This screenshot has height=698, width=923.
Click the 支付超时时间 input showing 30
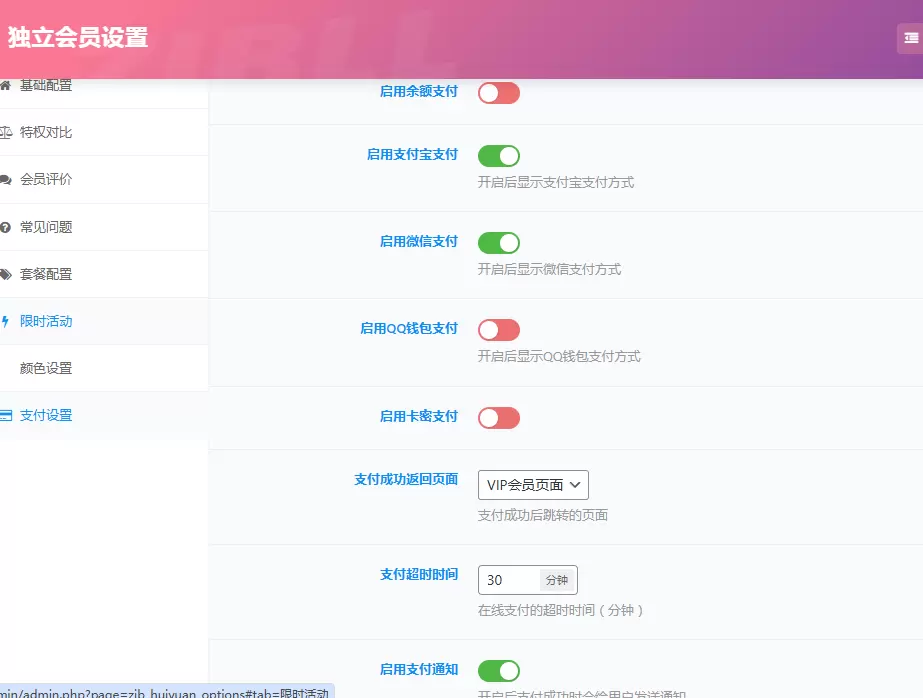tap(509, 580)
